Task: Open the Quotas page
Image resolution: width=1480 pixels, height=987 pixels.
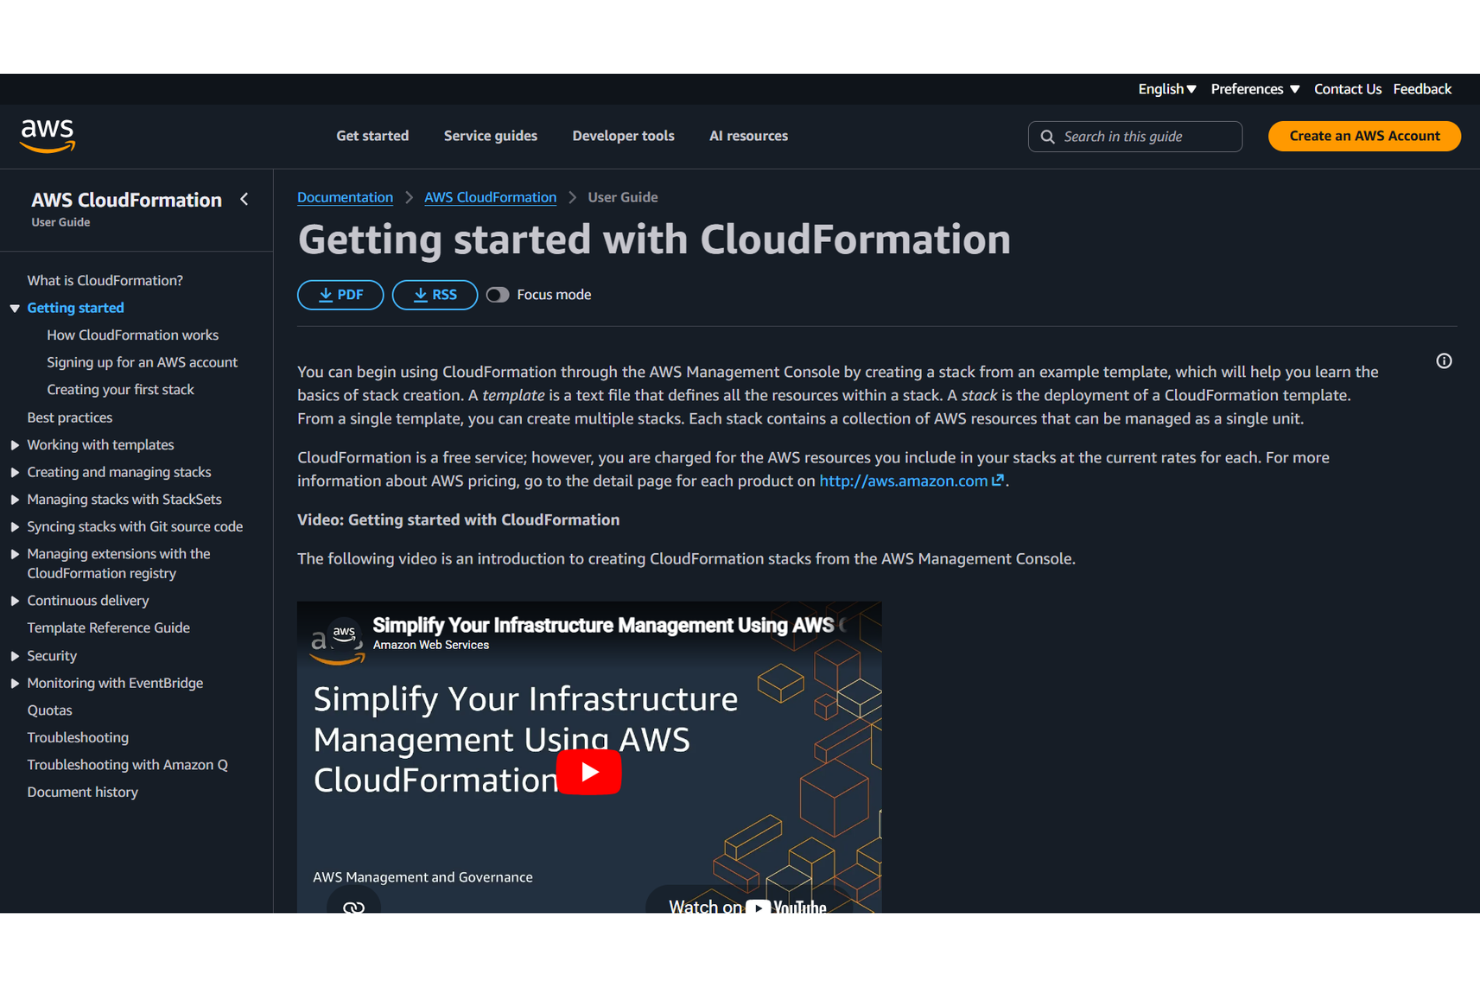Action: [49, 711]
